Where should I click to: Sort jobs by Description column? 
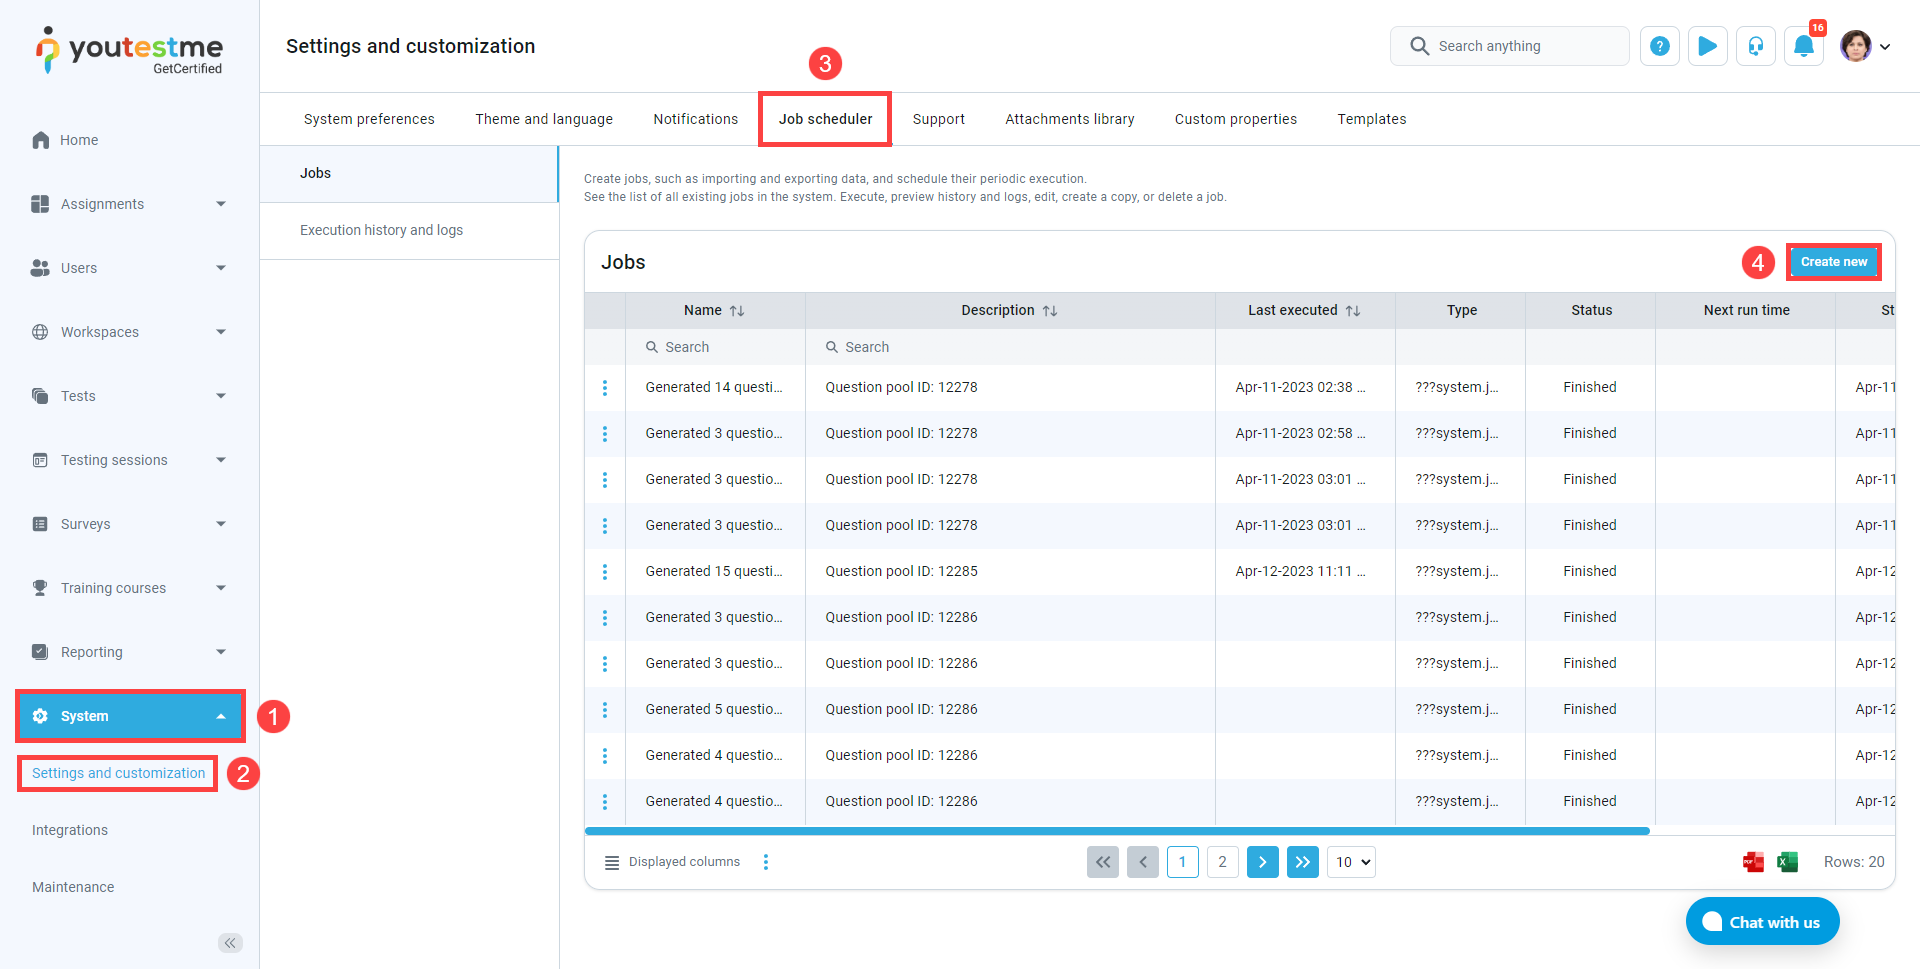(x=1049, y=311)
